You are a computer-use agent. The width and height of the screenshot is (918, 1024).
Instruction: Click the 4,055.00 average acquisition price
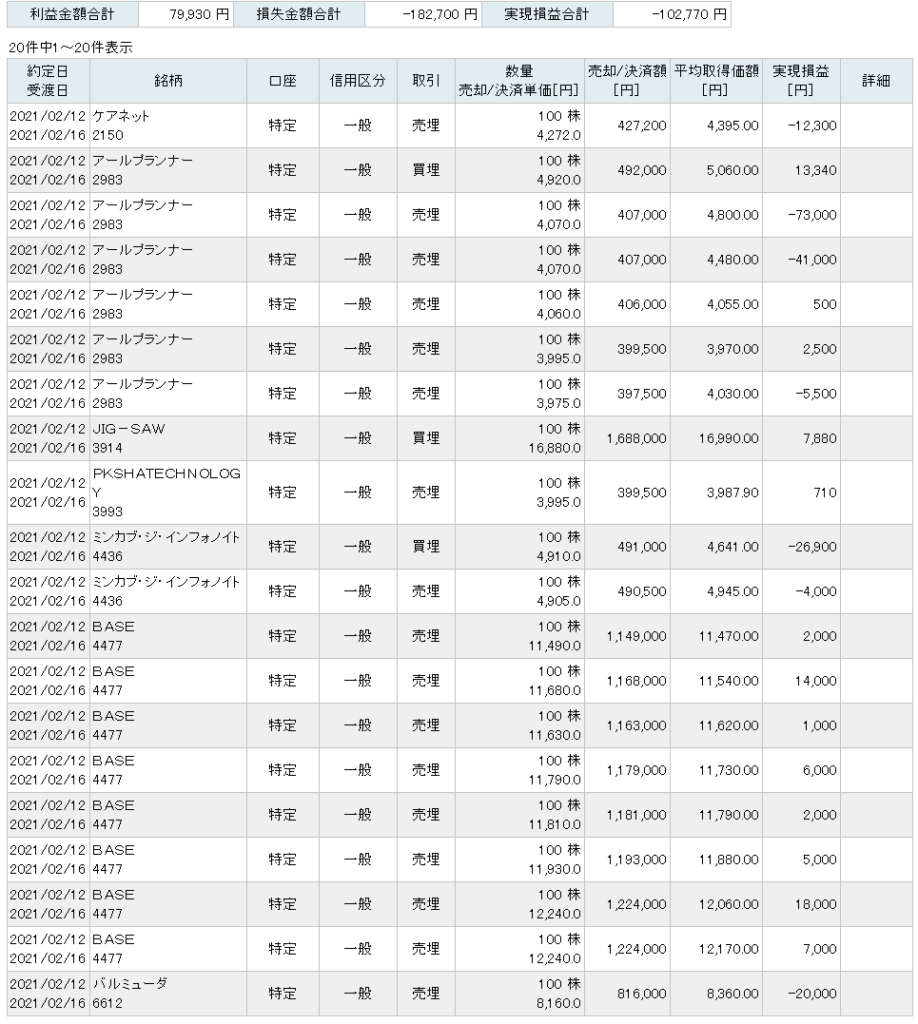pyautogui.click(x=733, y=304)
